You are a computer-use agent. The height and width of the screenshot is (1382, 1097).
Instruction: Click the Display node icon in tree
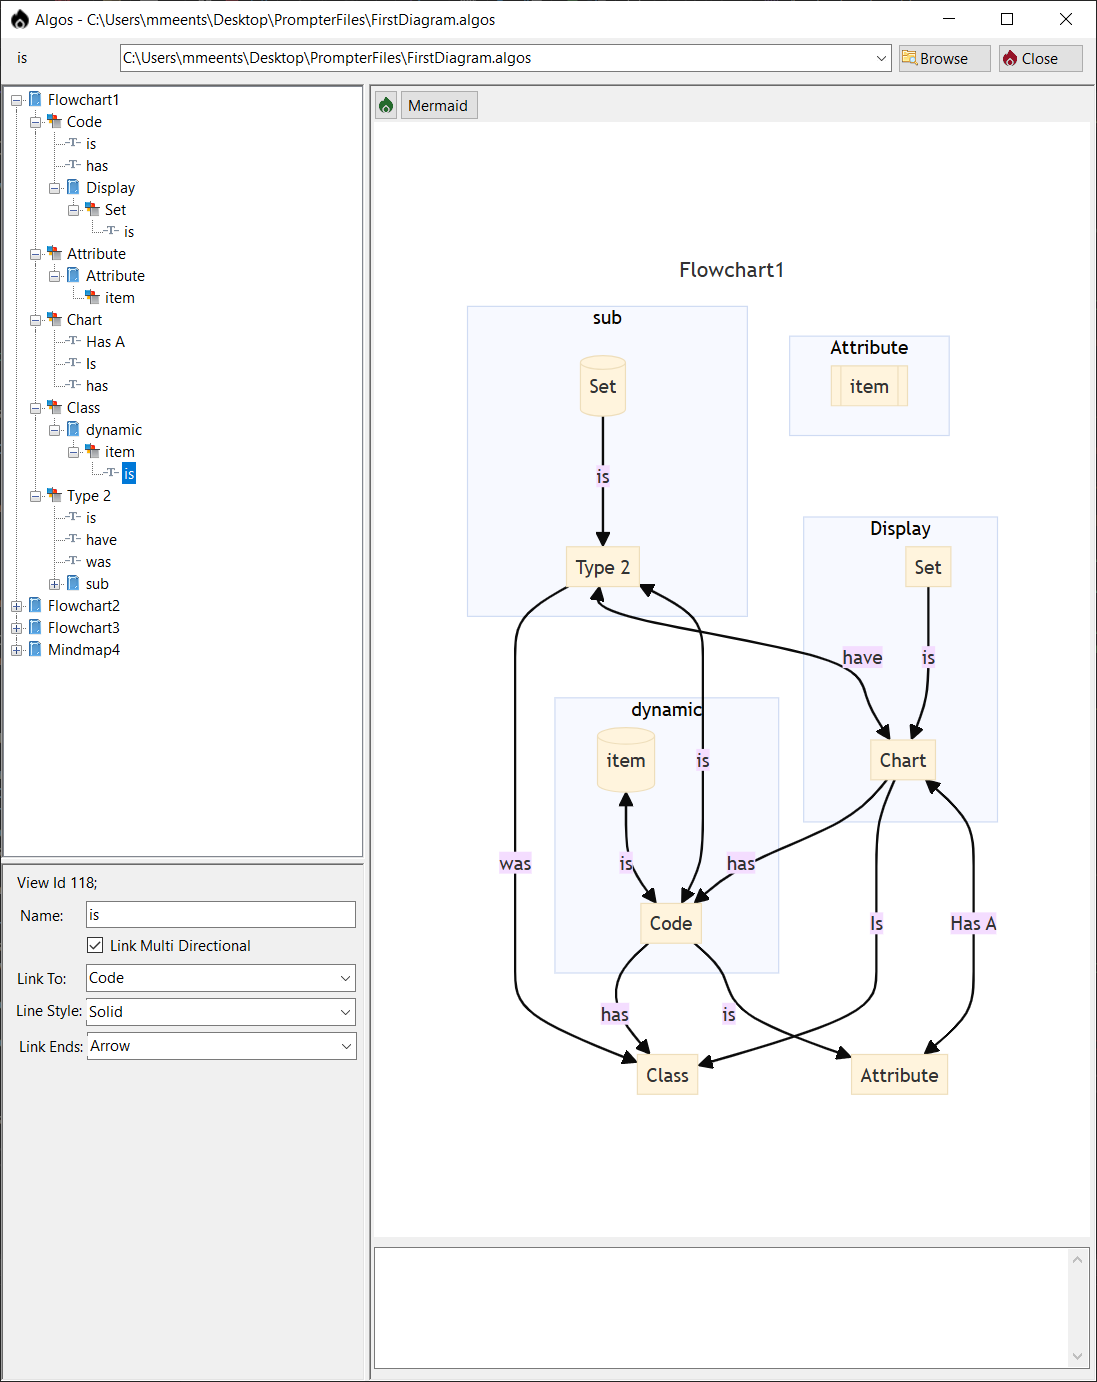click(x=73, y=187)
